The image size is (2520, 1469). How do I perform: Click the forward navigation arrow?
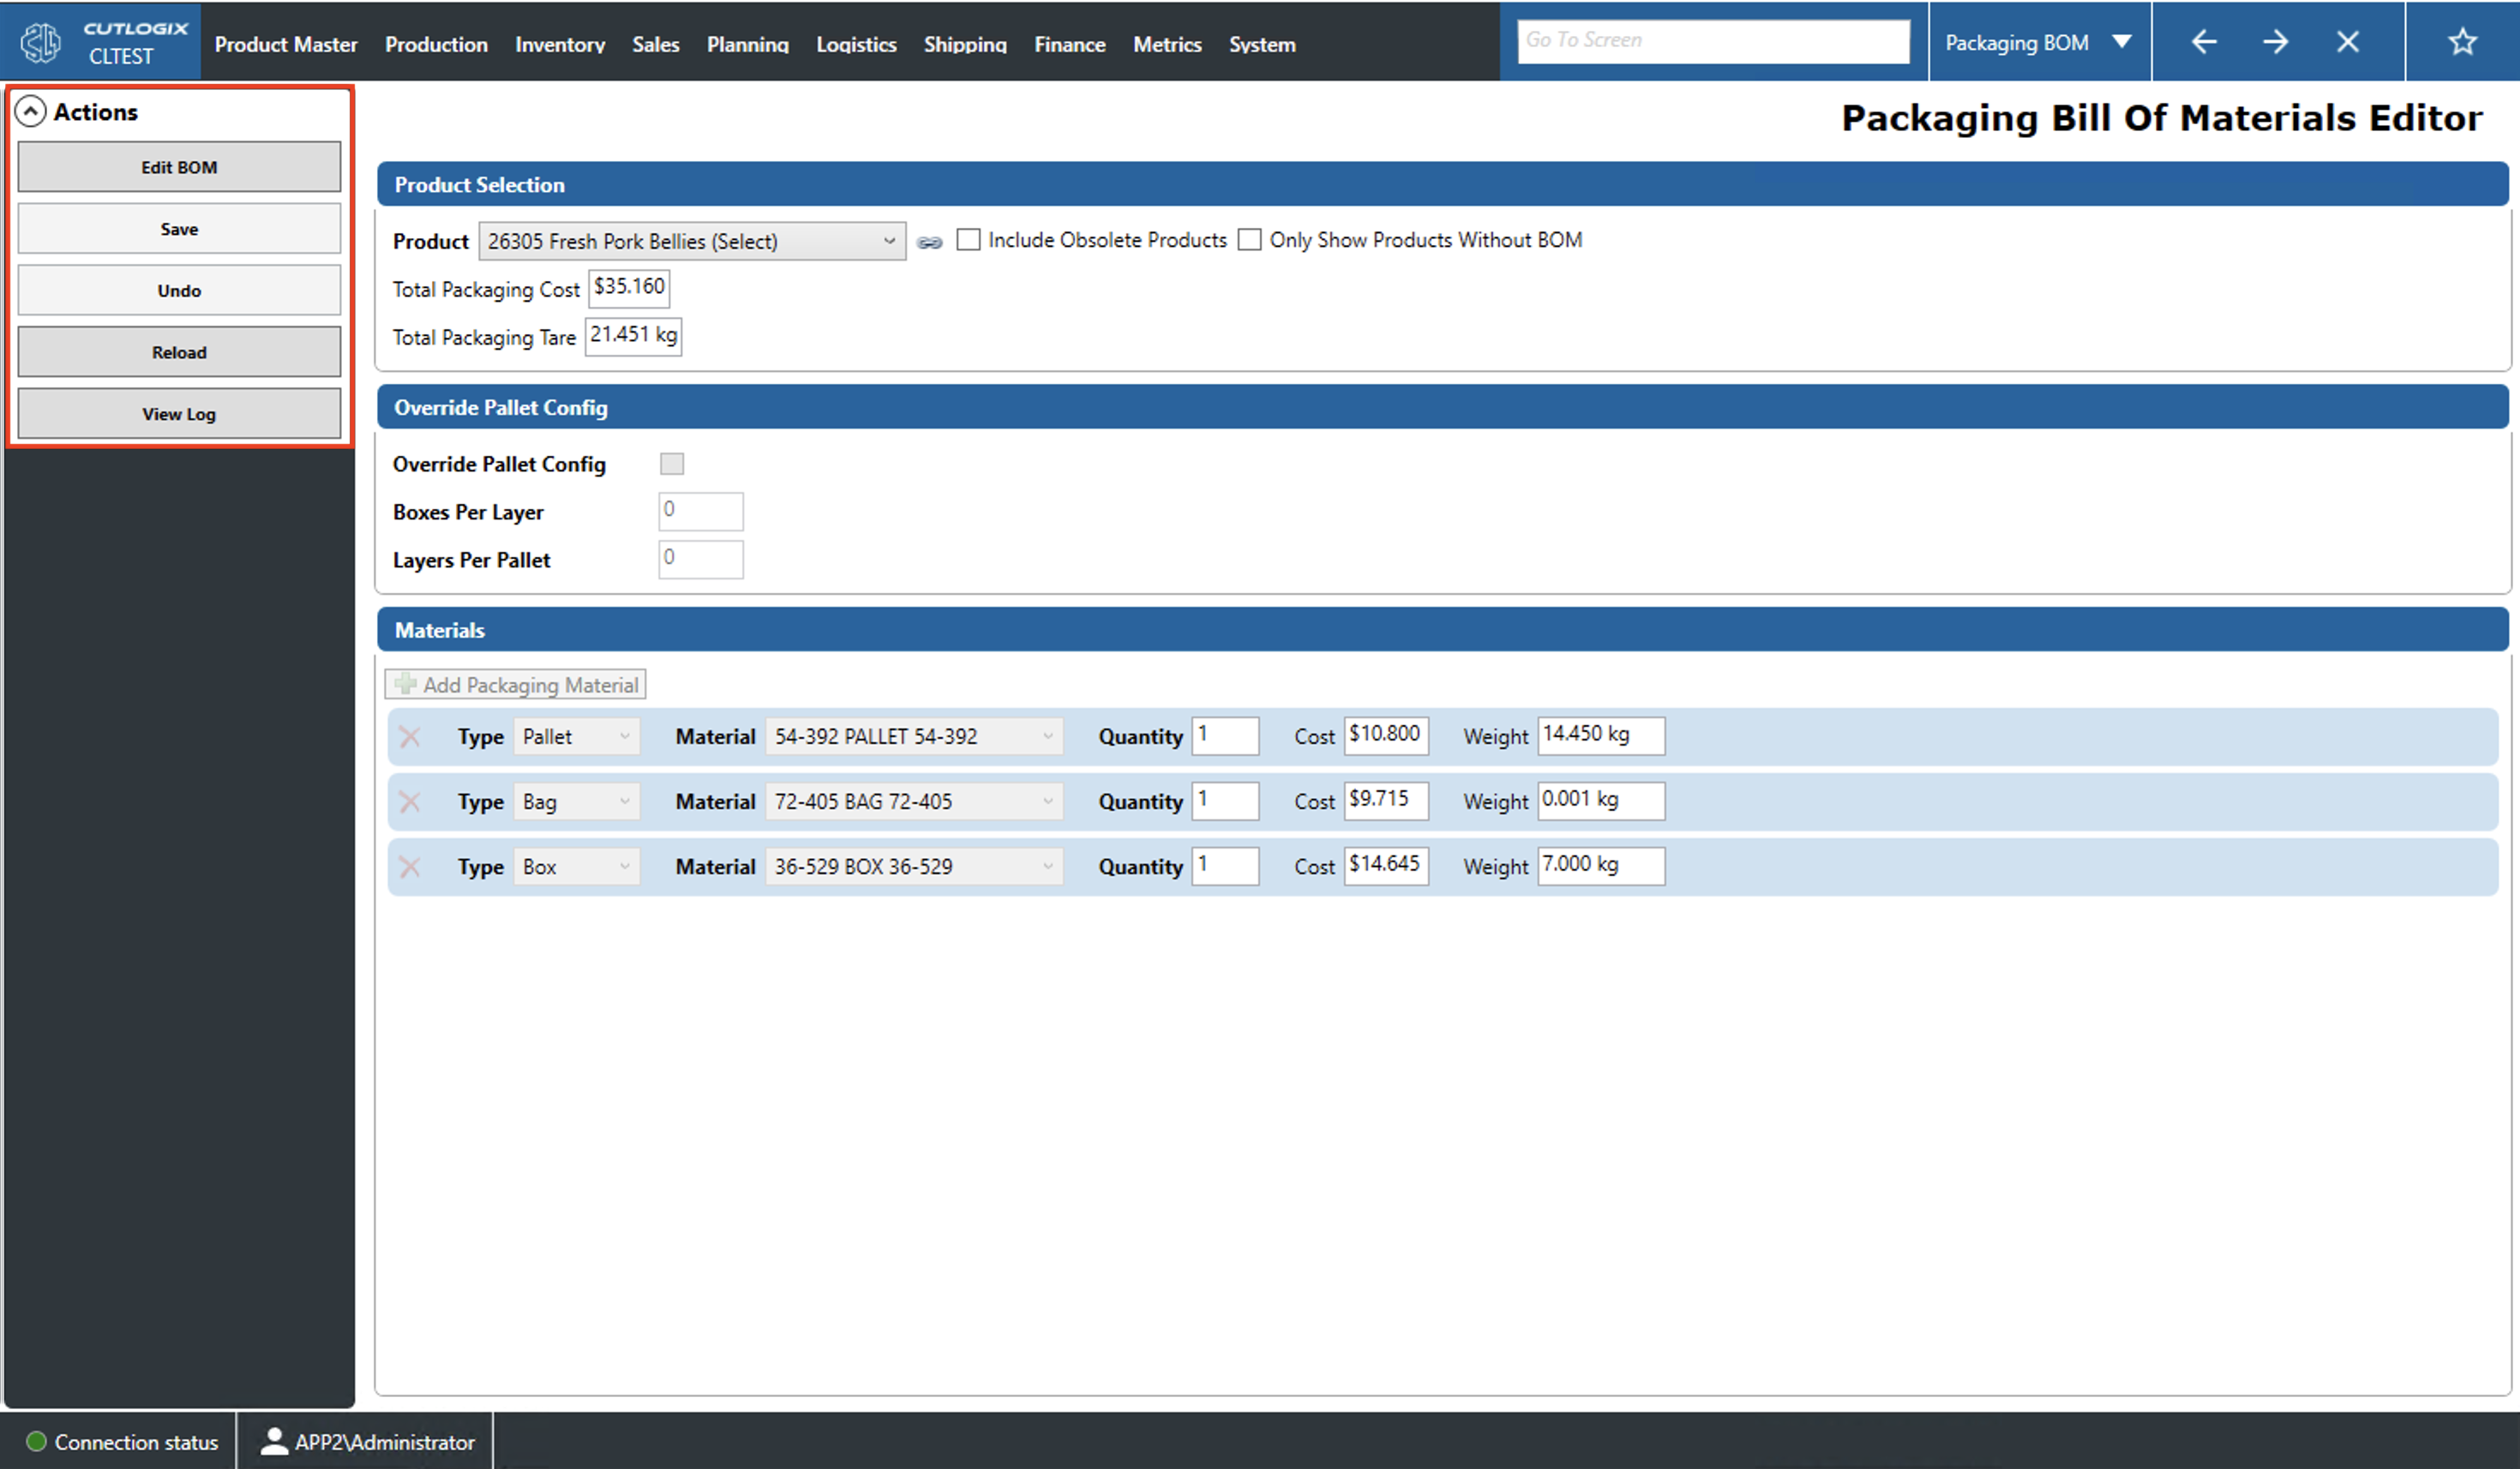2276,42
